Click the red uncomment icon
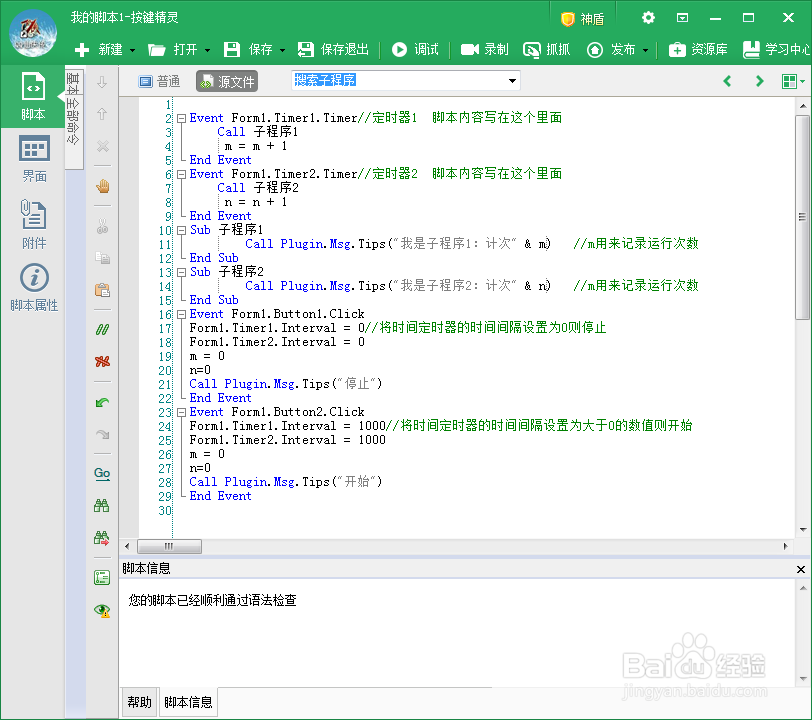 pyautogui.click(x=102, y=361)
